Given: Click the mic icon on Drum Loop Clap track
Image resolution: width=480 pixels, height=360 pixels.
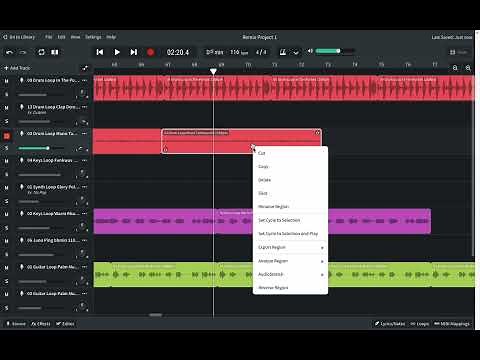Looking at the screenshot, I should [x=22, y=107].
